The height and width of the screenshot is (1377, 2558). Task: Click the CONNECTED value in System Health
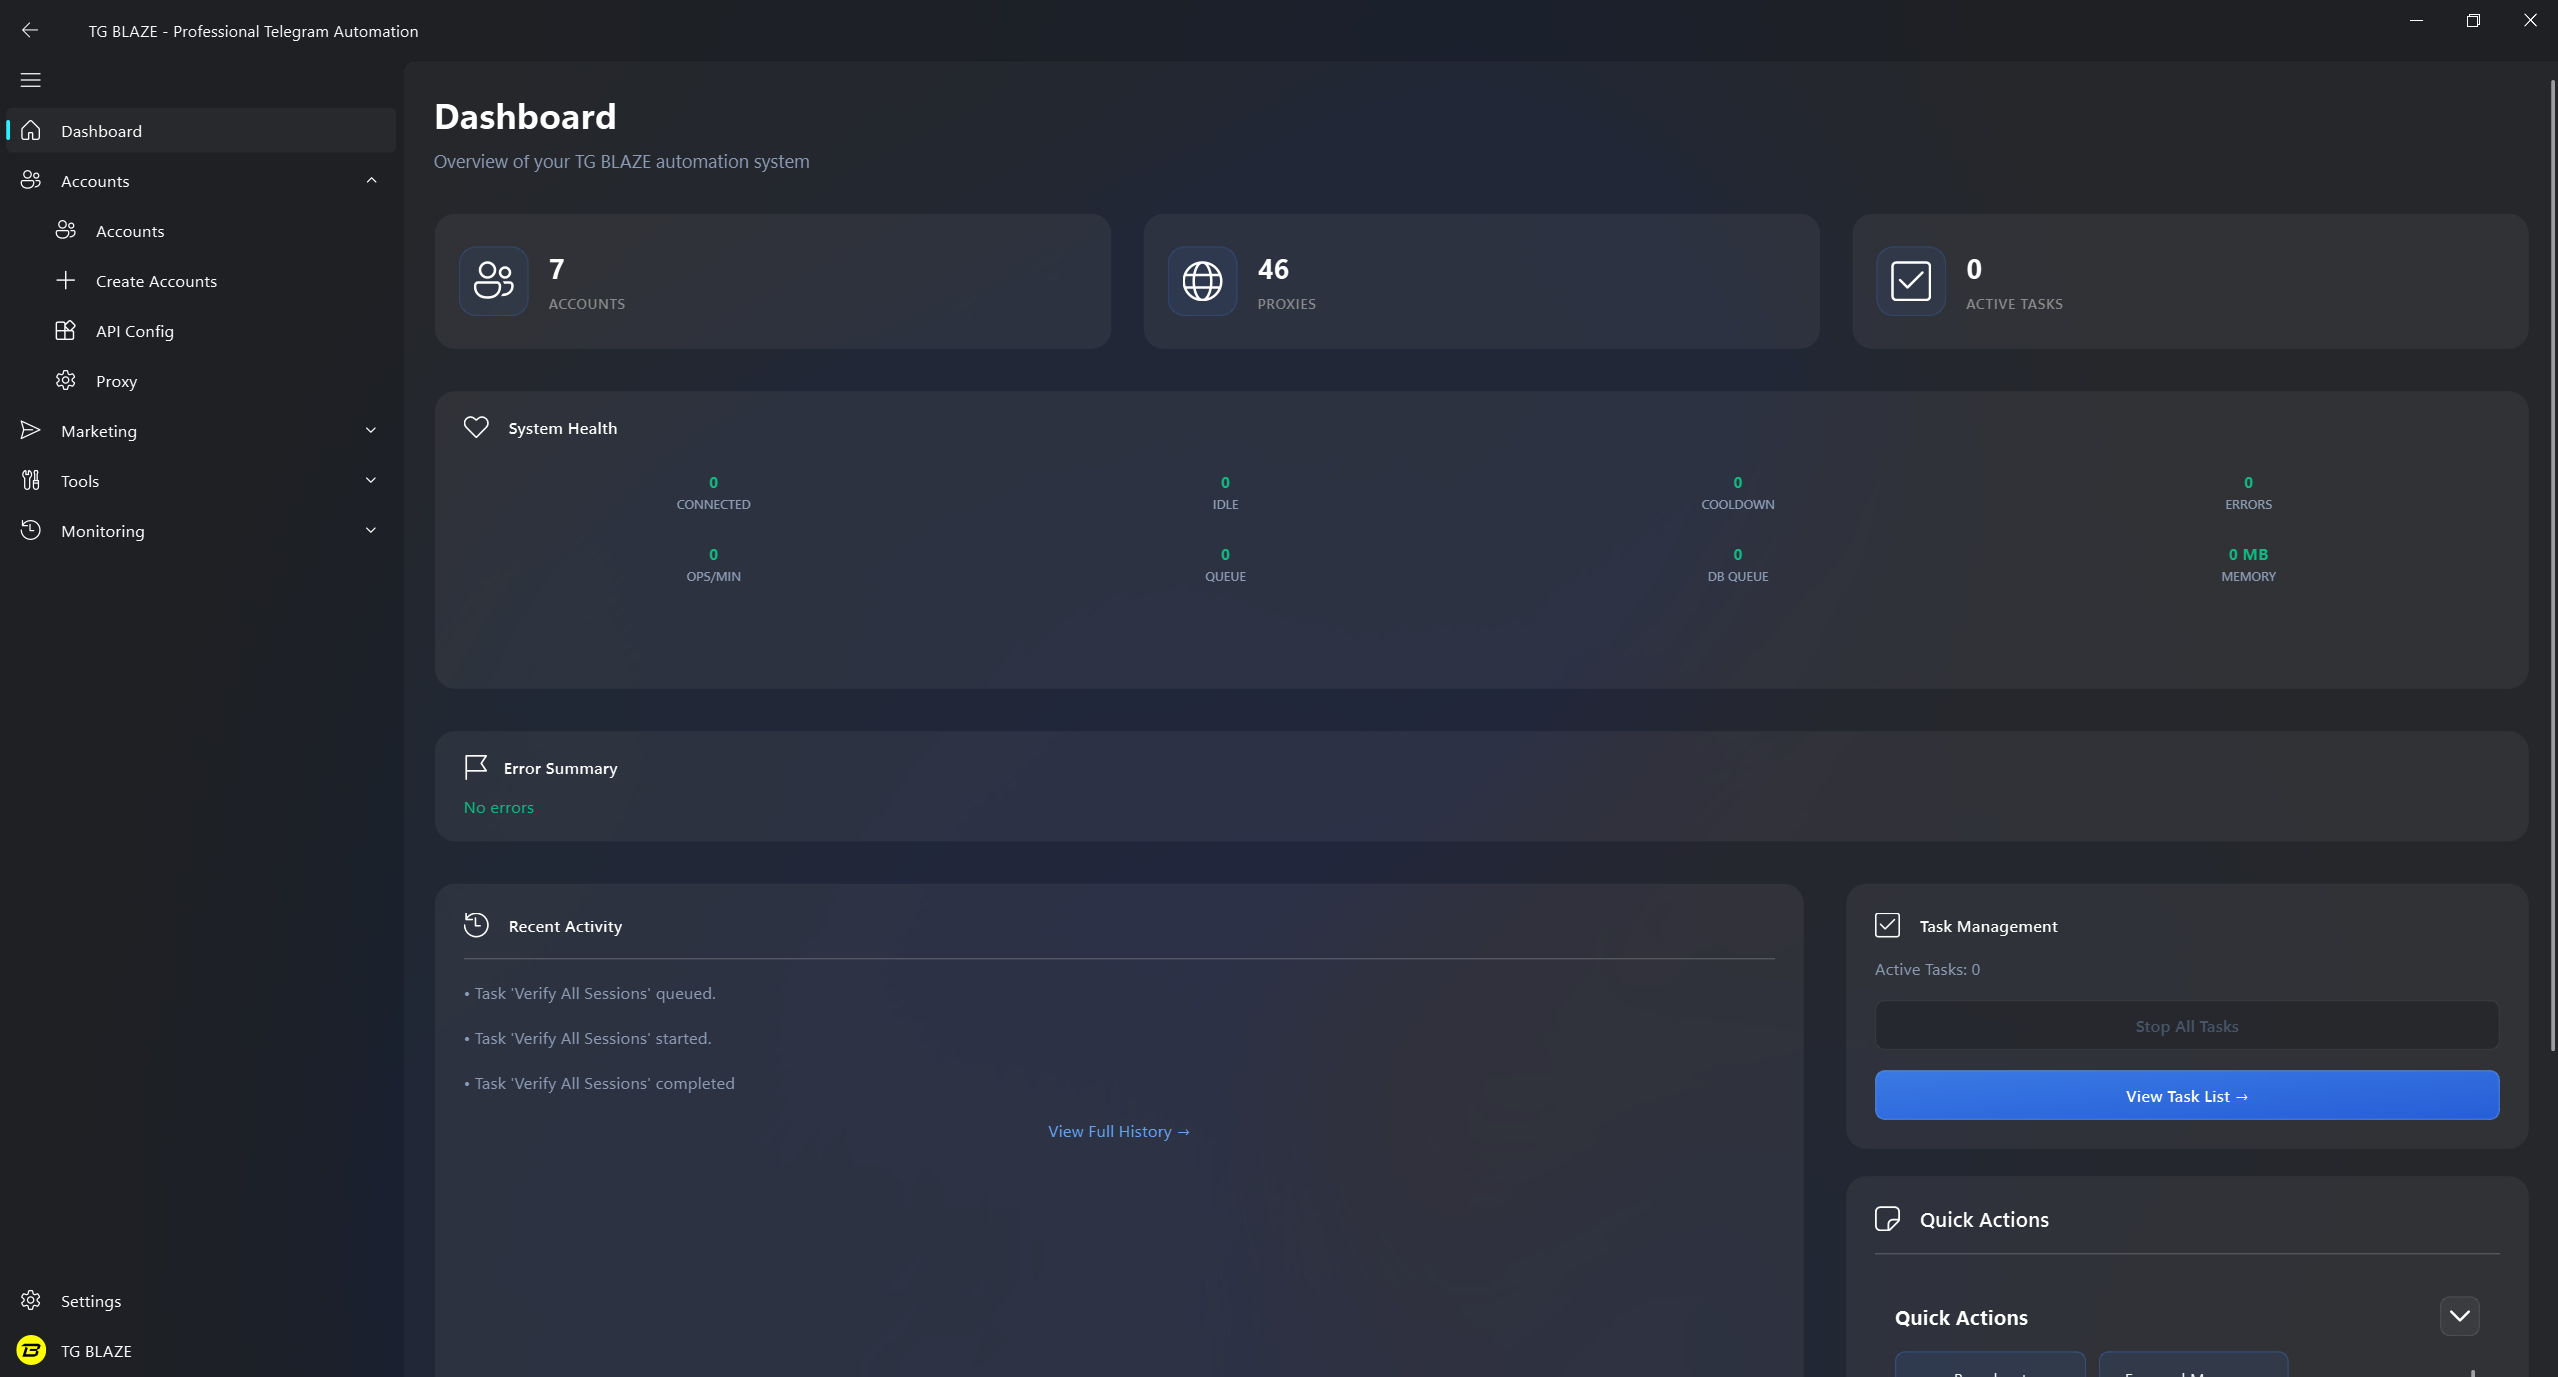coord(713,482)
